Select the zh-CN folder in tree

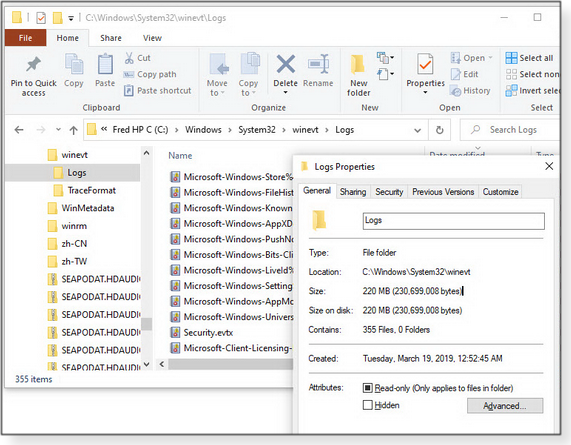coord(68,244)
